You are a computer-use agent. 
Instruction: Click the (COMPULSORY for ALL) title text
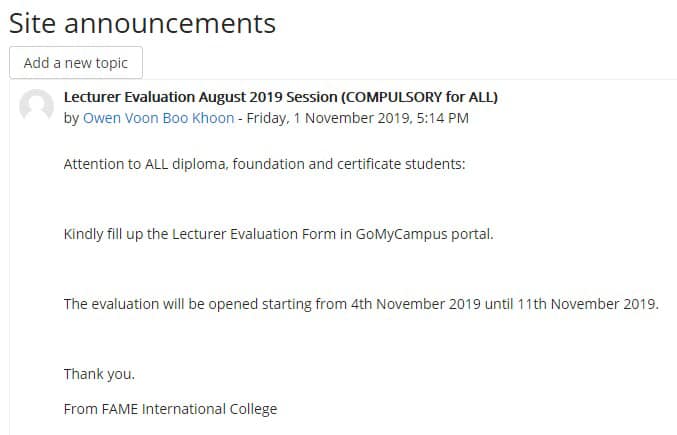419,97
